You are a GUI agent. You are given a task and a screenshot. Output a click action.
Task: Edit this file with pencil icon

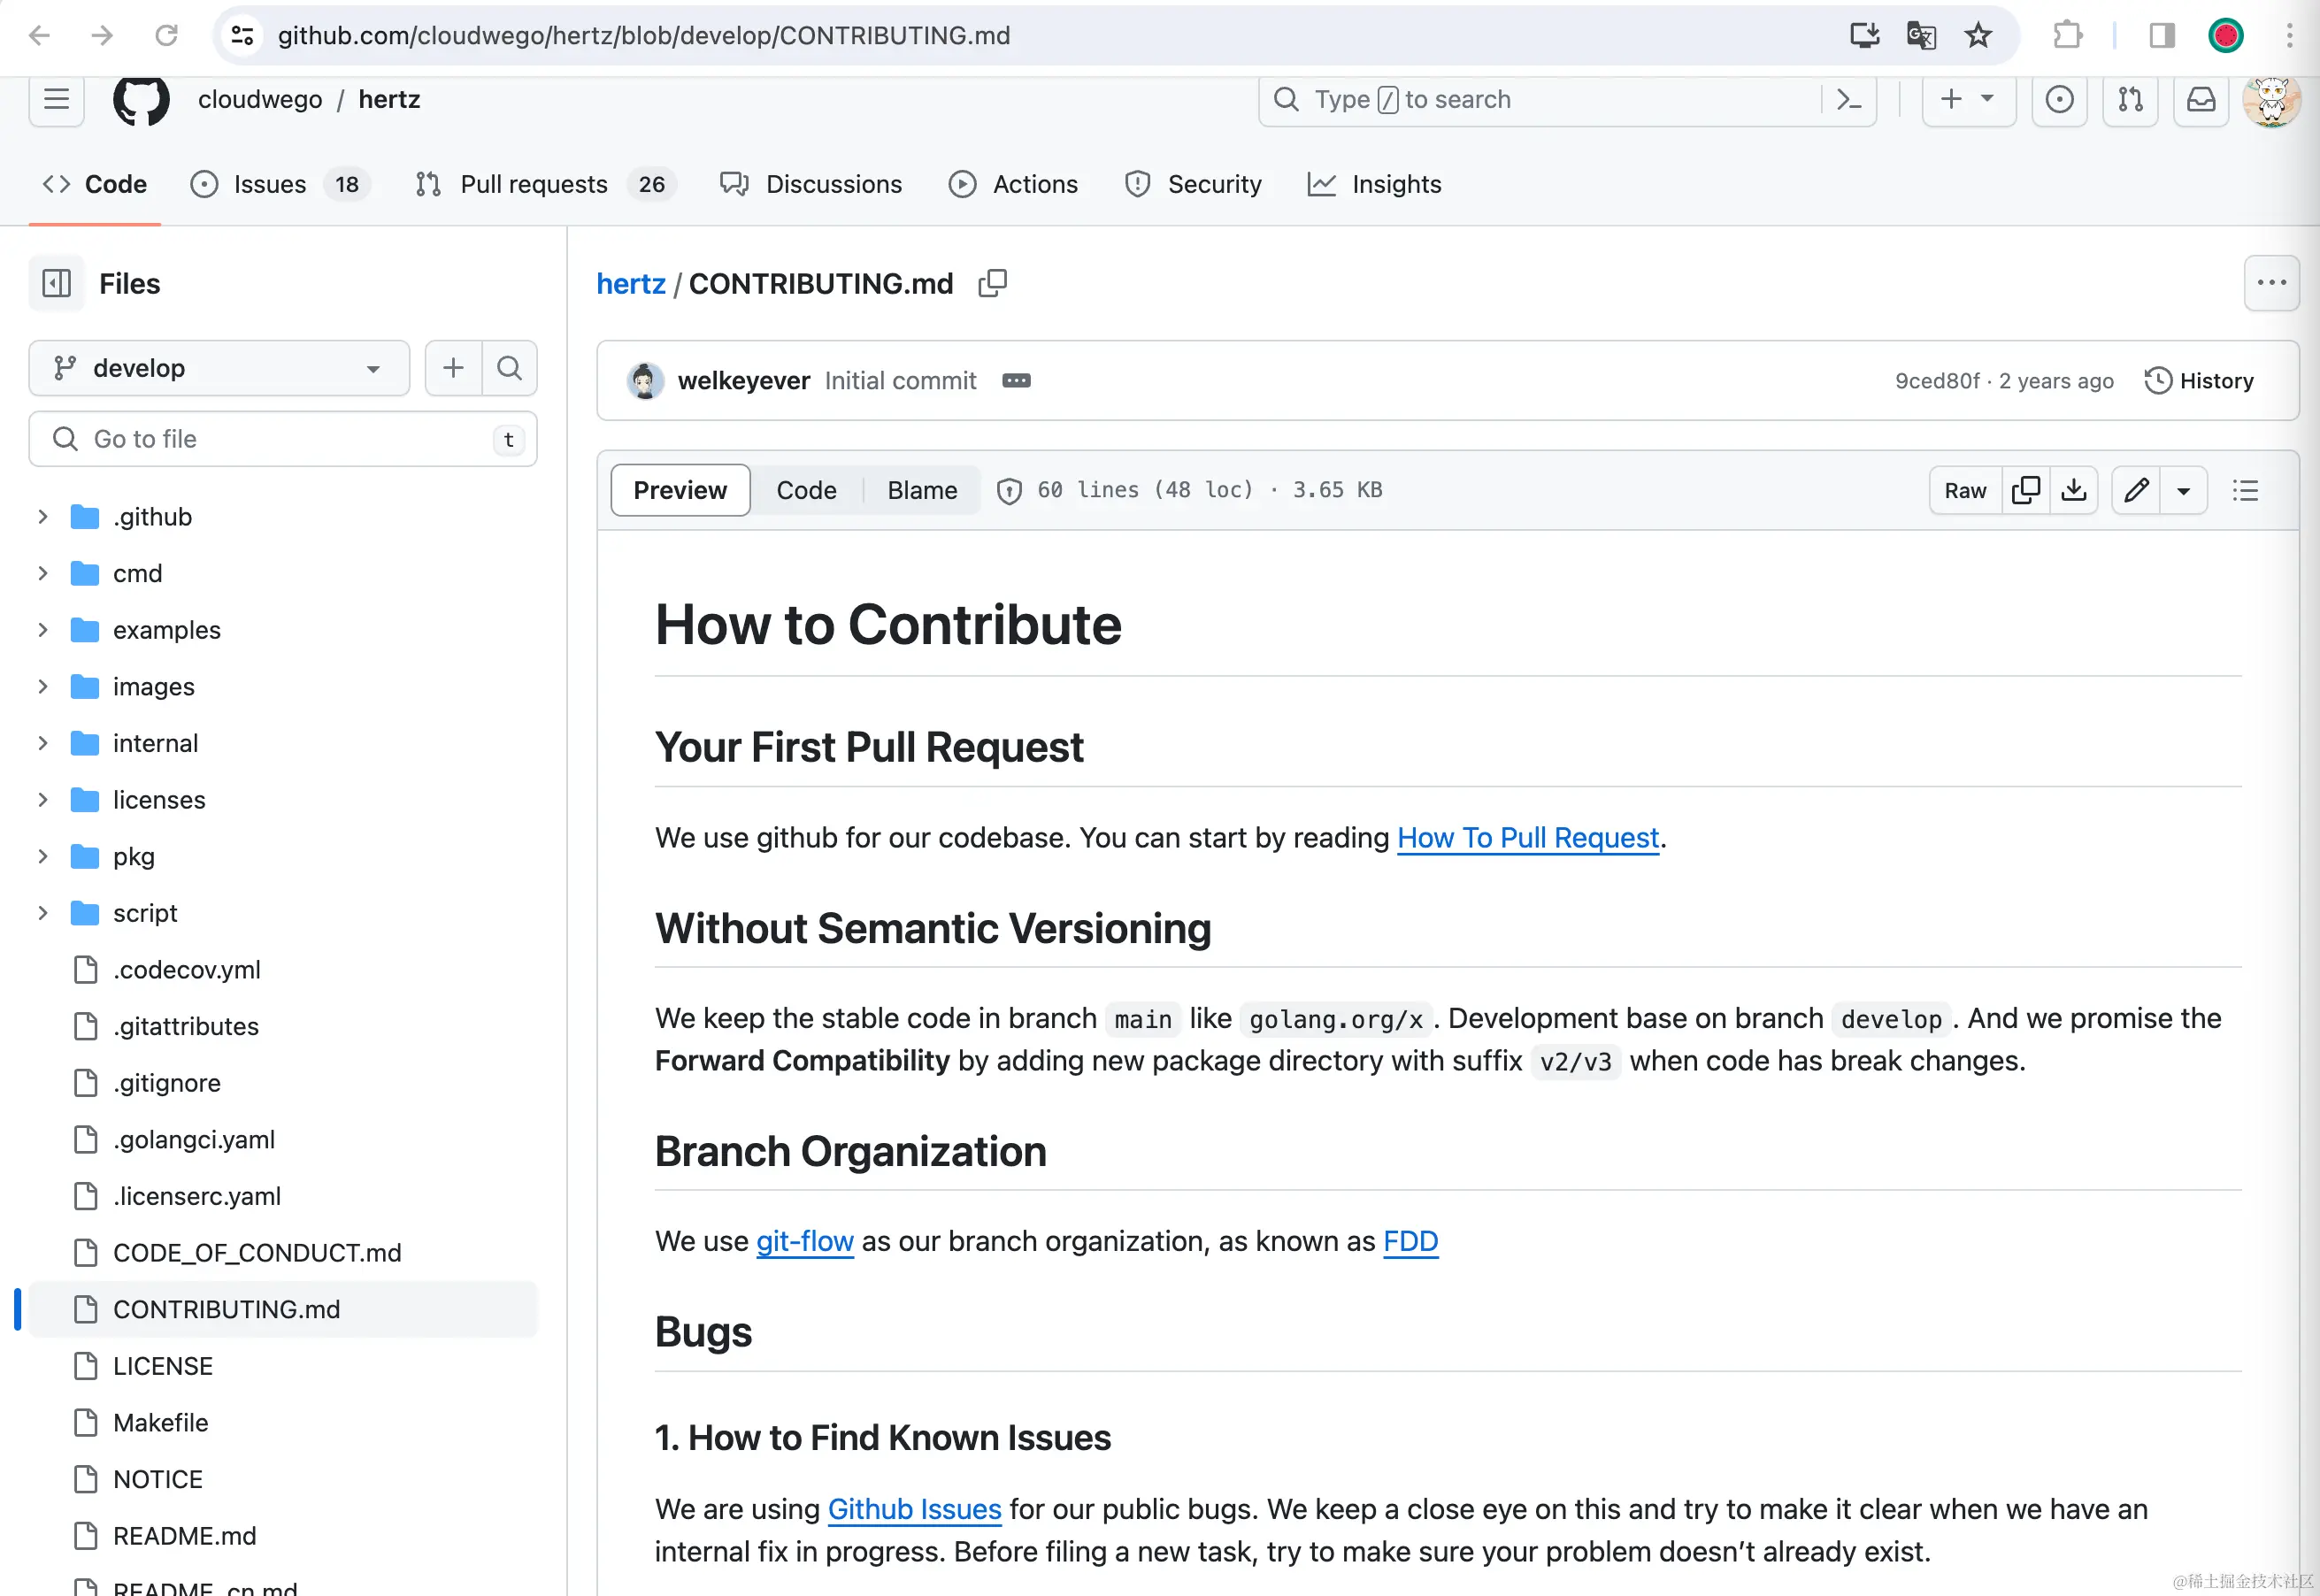(x=2136, y=490)
